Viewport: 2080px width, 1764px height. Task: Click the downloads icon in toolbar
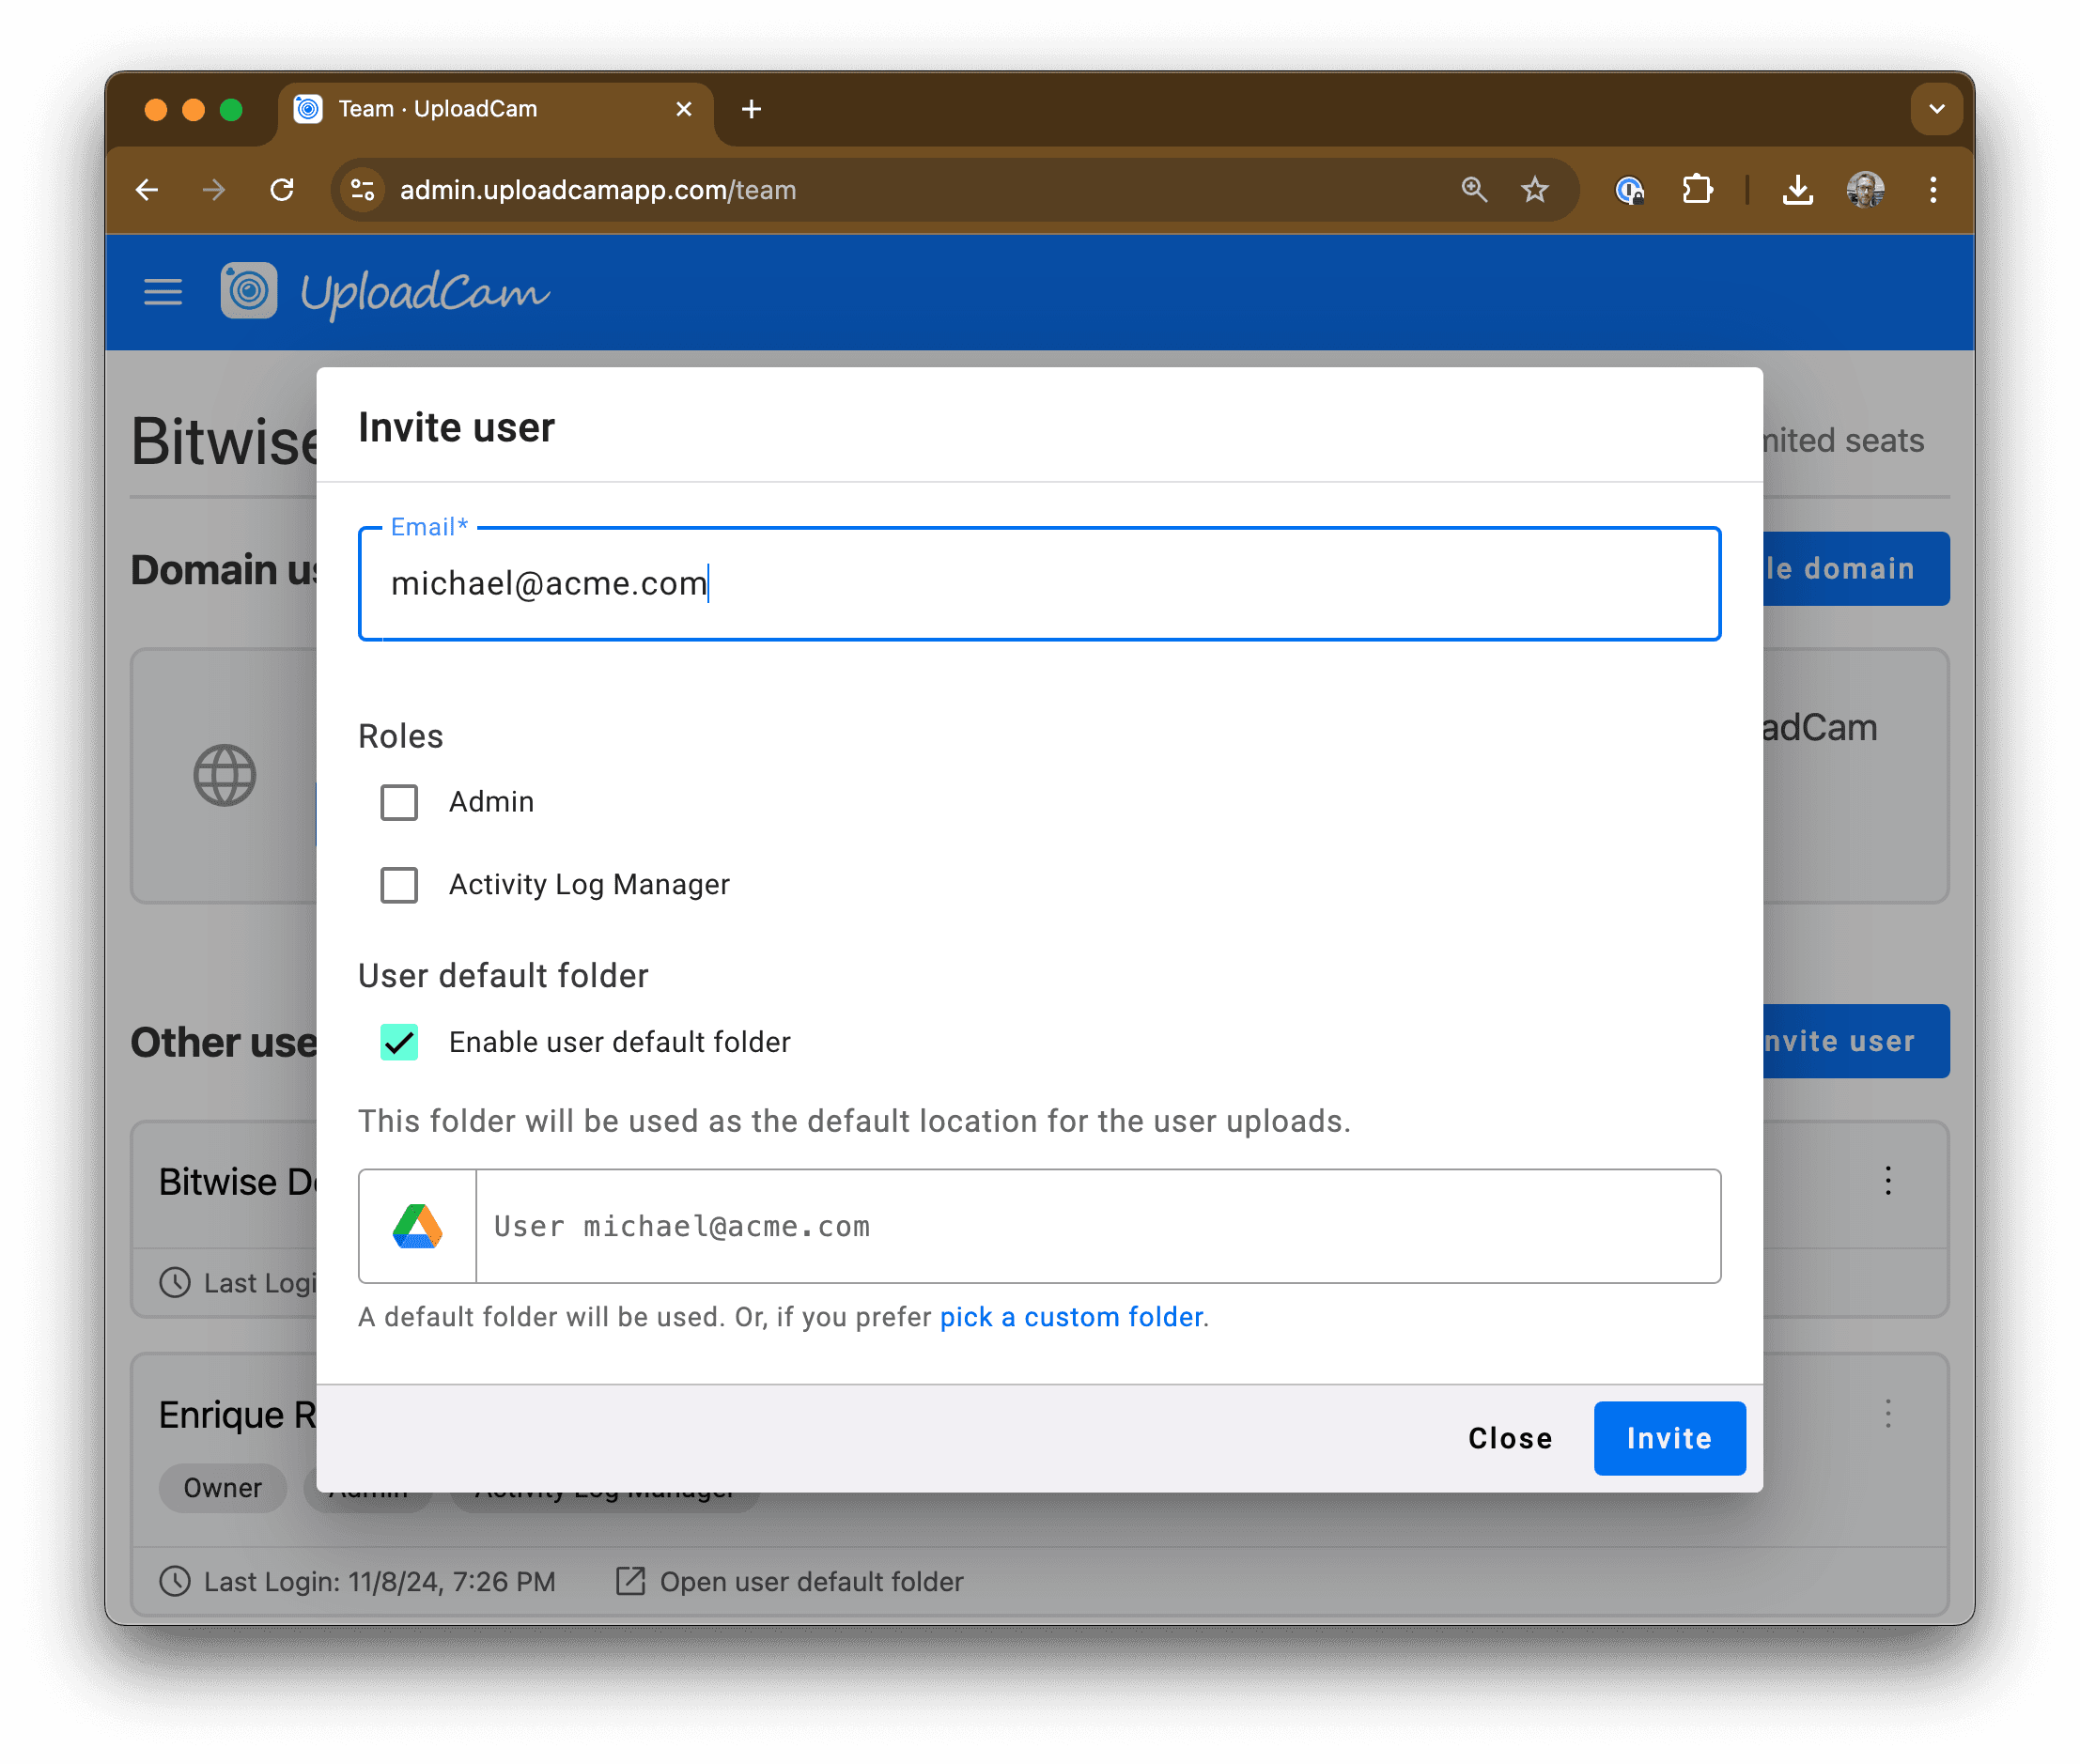pyautogui.click(x=1797, y=189)
